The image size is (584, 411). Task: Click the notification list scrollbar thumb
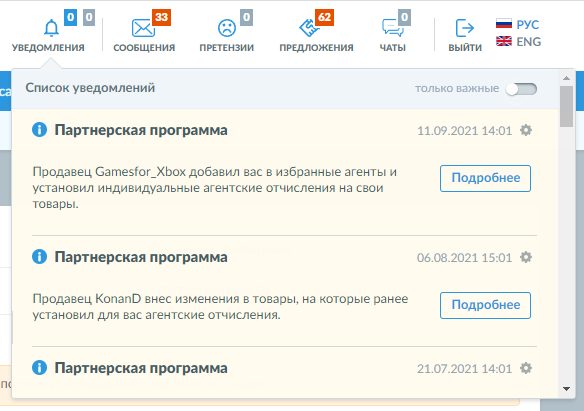click(x=566, y=106)
